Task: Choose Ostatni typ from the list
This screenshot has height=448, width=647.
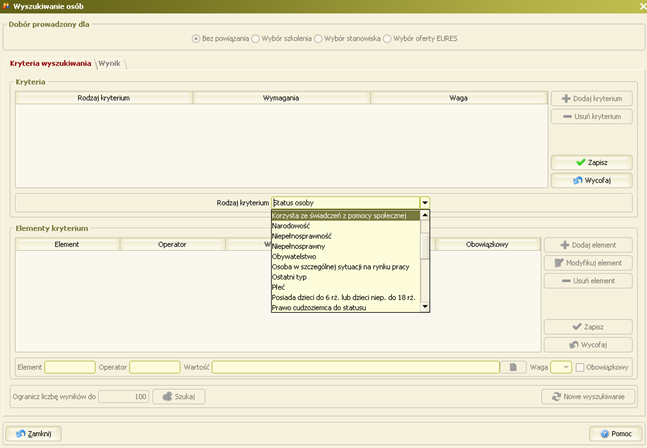Action: 346,277
